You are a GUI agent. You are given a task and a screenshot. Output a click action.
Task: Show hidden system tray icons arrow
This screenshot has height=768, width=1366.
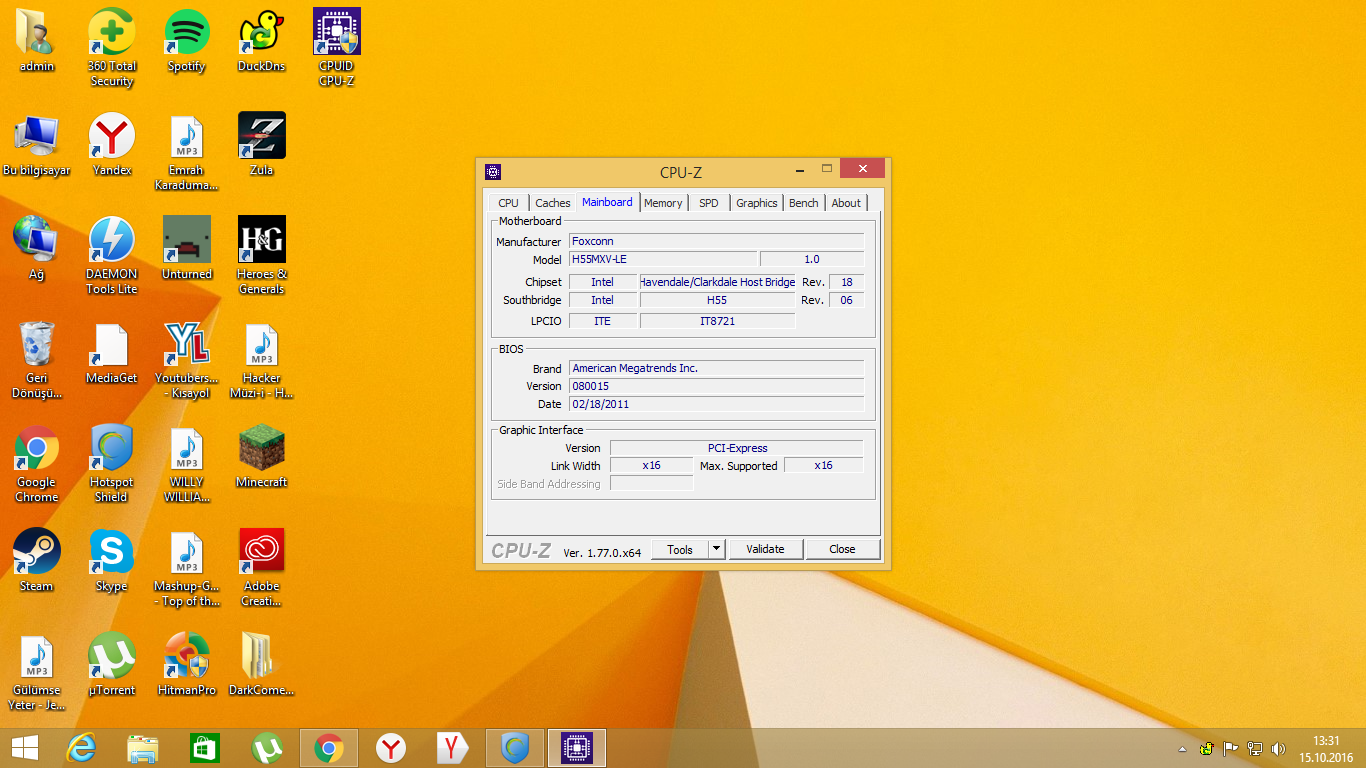tap(1181, 748)
